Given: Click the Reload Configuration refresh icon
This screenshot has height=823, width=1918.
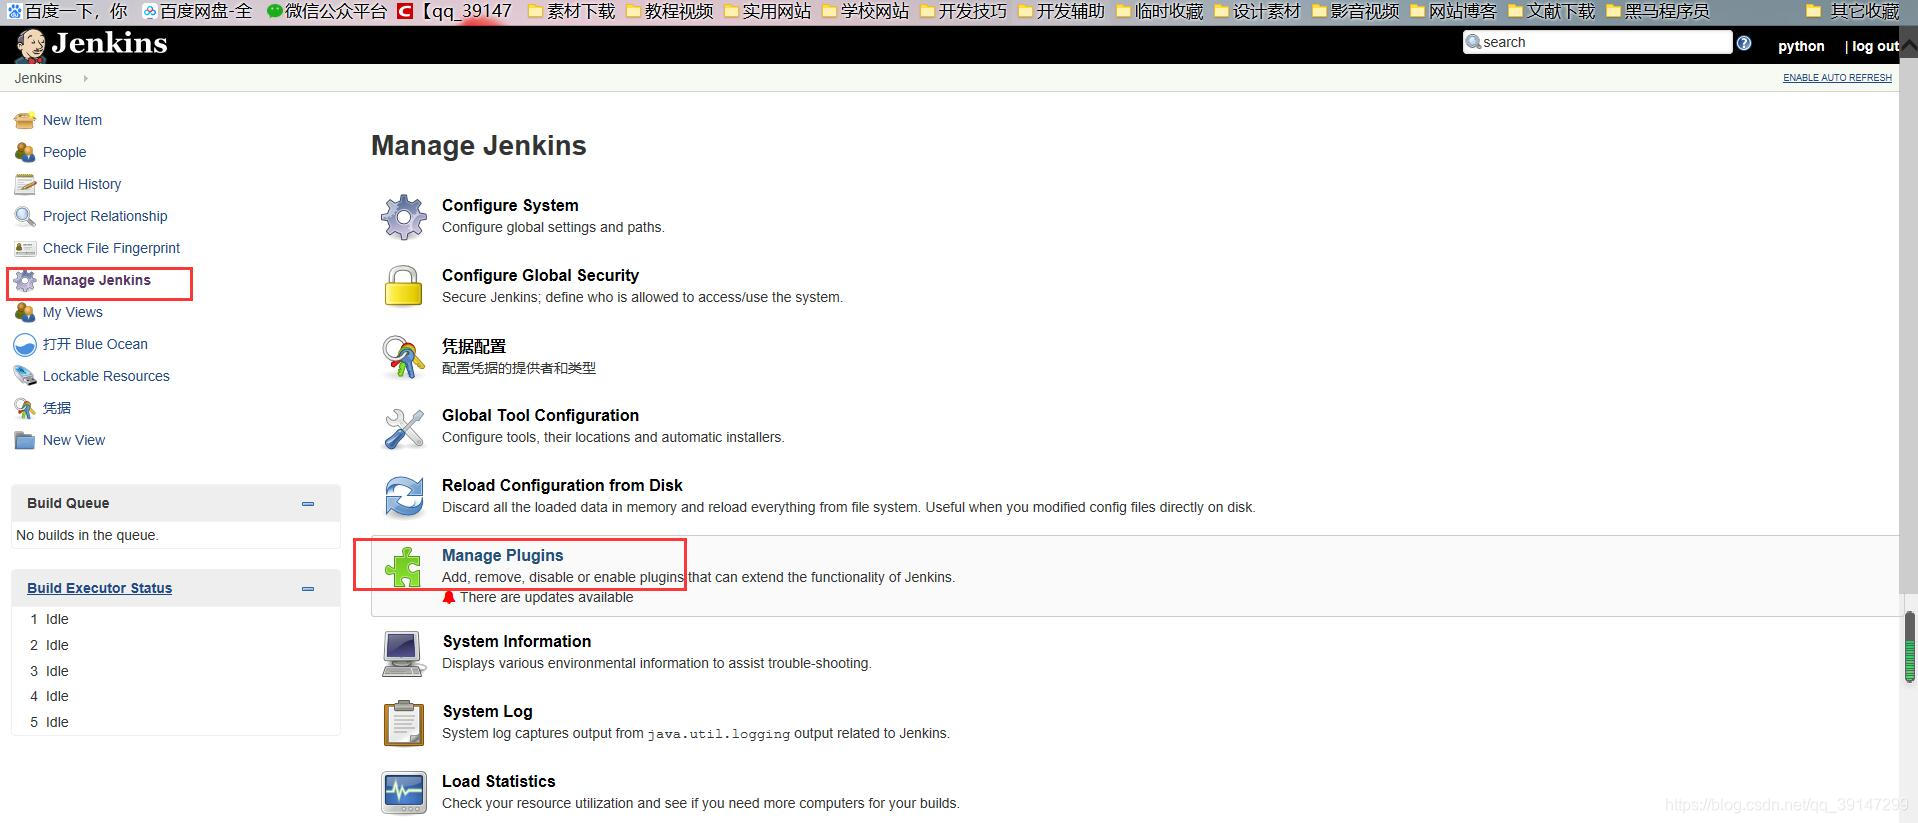Looking at the screenshot, I should (x=404, y=497).
